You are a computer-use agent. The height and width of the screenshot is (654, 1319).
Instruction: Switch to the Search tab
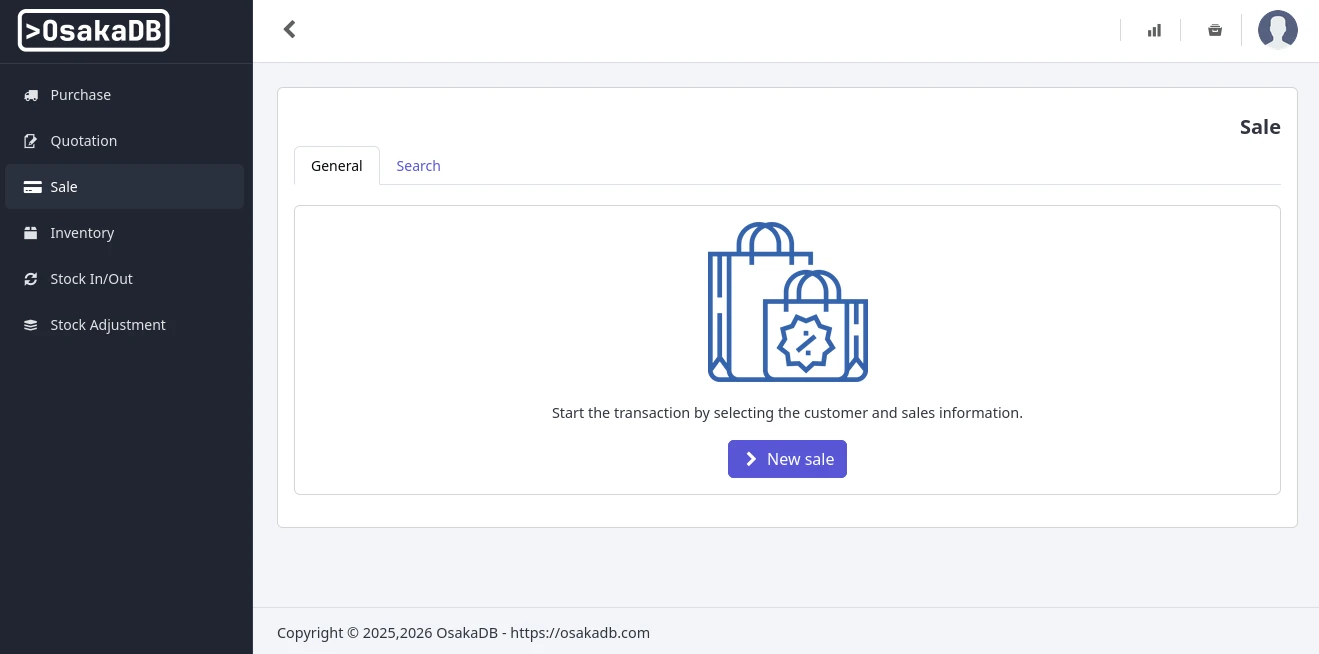418,165
